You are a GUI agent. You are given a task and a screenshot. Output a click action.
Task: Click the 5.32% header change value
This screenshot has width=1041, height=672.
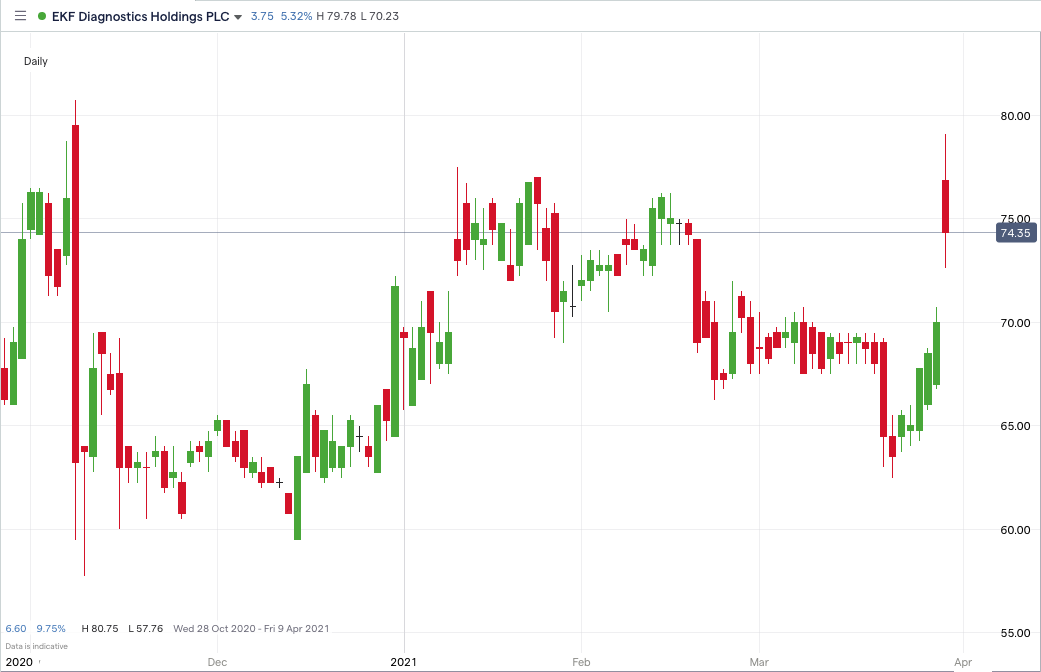coord(296,17)
